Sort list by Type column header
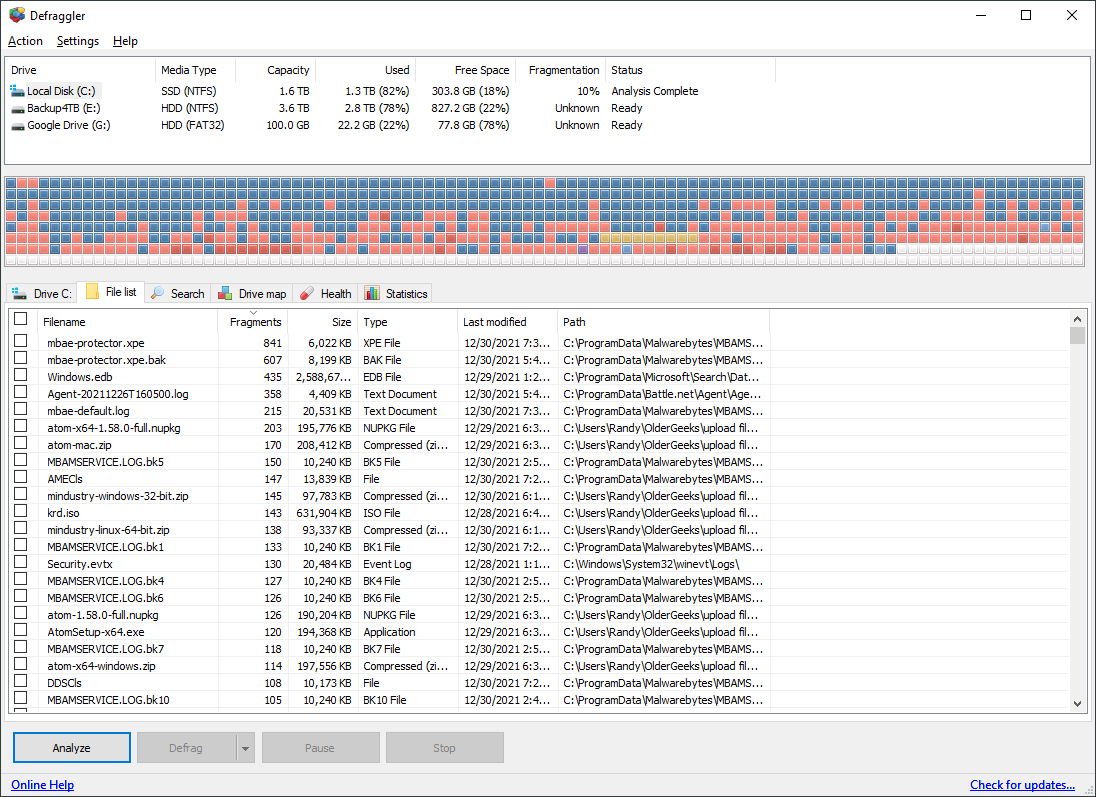Viewport: 1096px width, 797px height. tap(408, 322)
